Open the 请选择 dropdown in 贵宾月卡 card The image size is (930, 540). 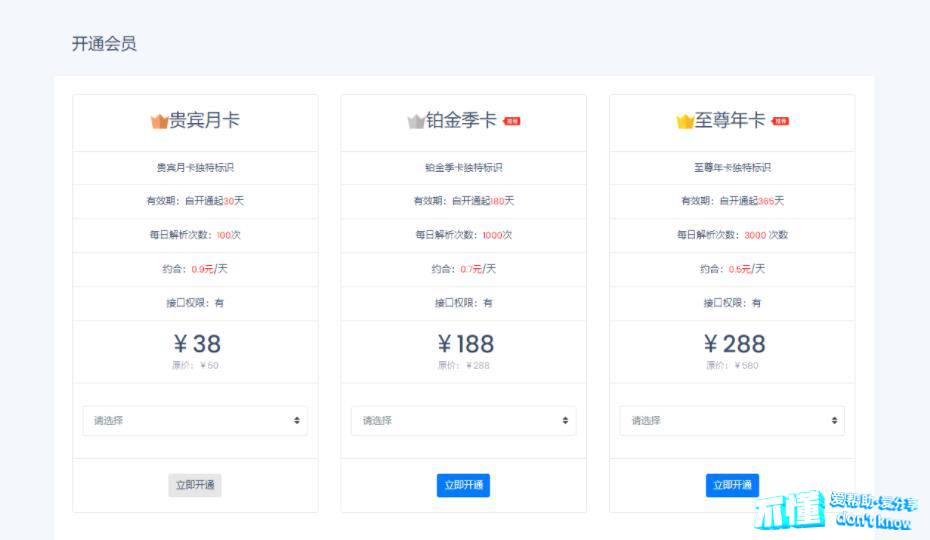tap(195, 421)
